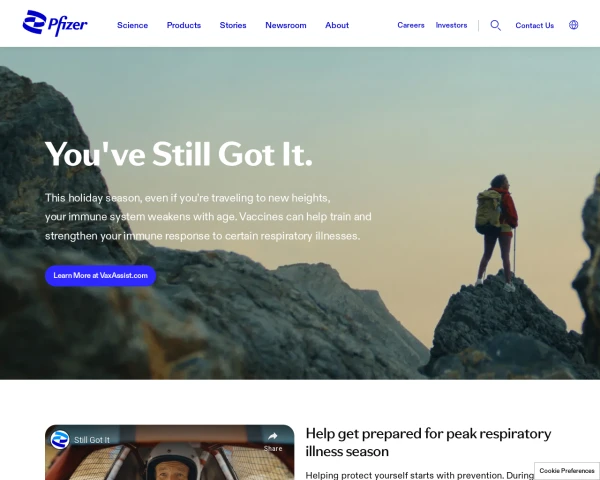The image size is (600, 480).
Task: Open the globe language selector icon
Action: coord(573,25)
